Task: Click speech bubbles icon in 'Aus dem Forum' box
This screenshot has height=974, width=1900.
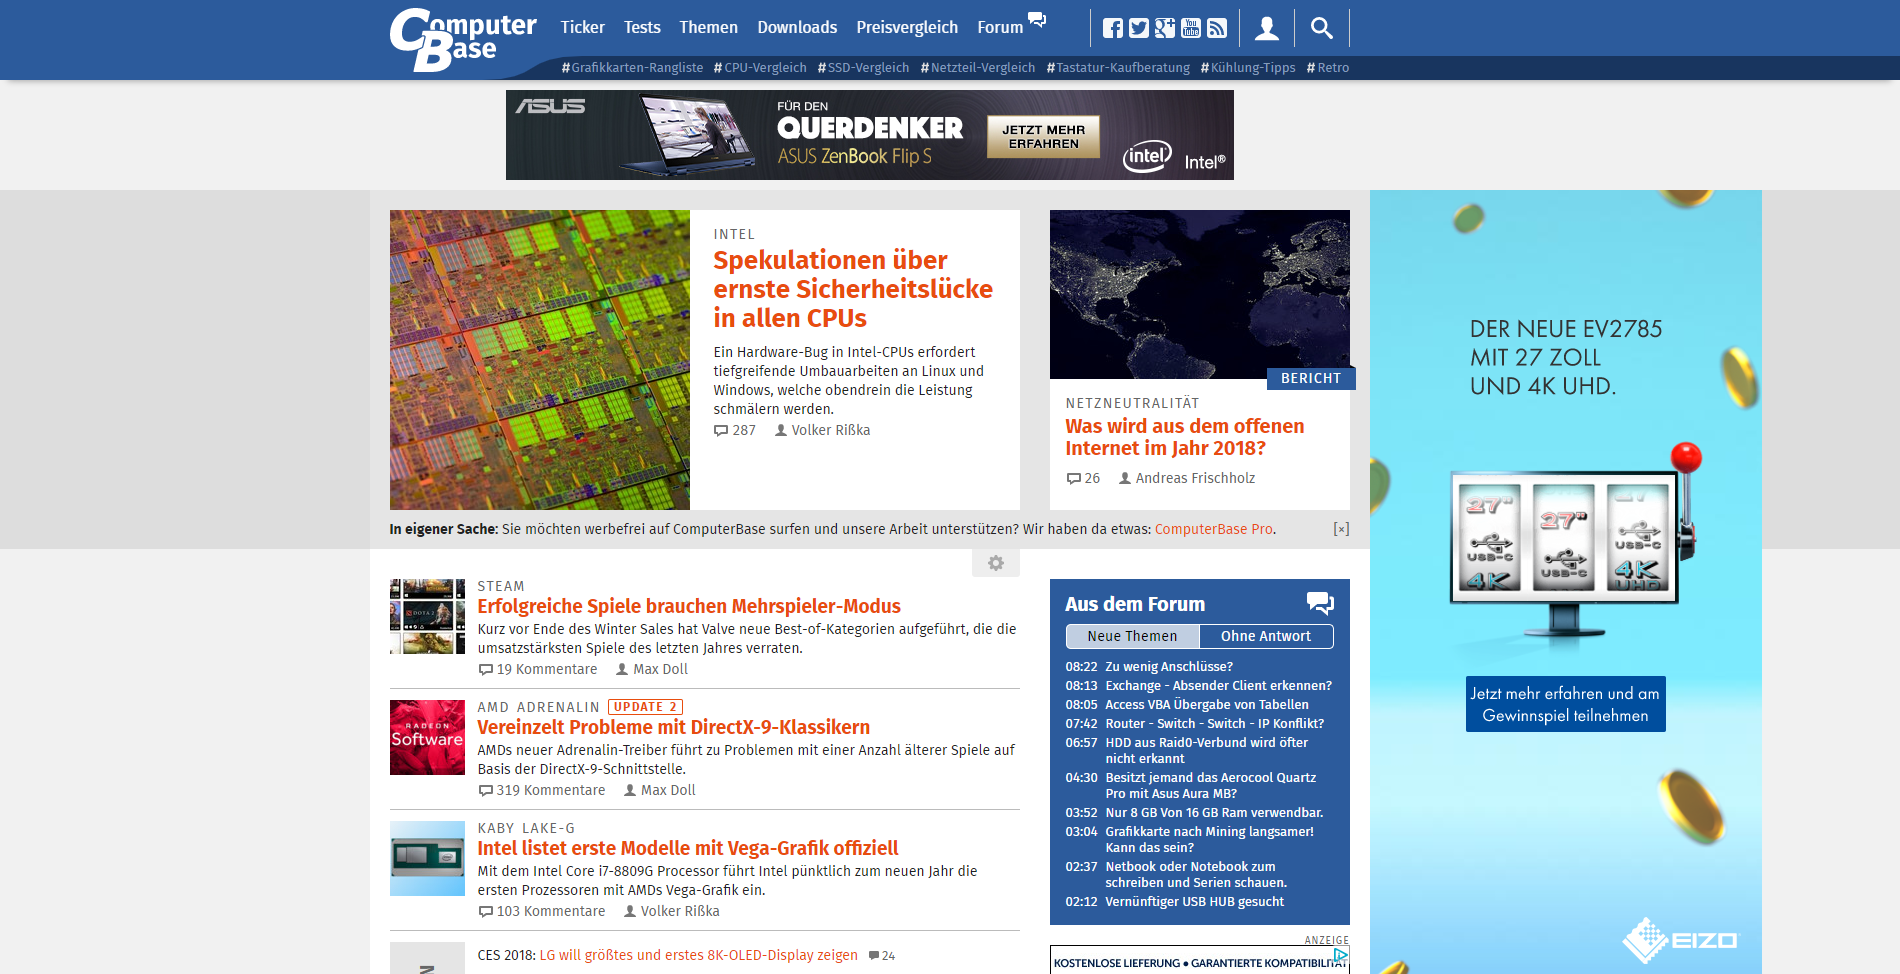Action: (x=1320, y=603)
